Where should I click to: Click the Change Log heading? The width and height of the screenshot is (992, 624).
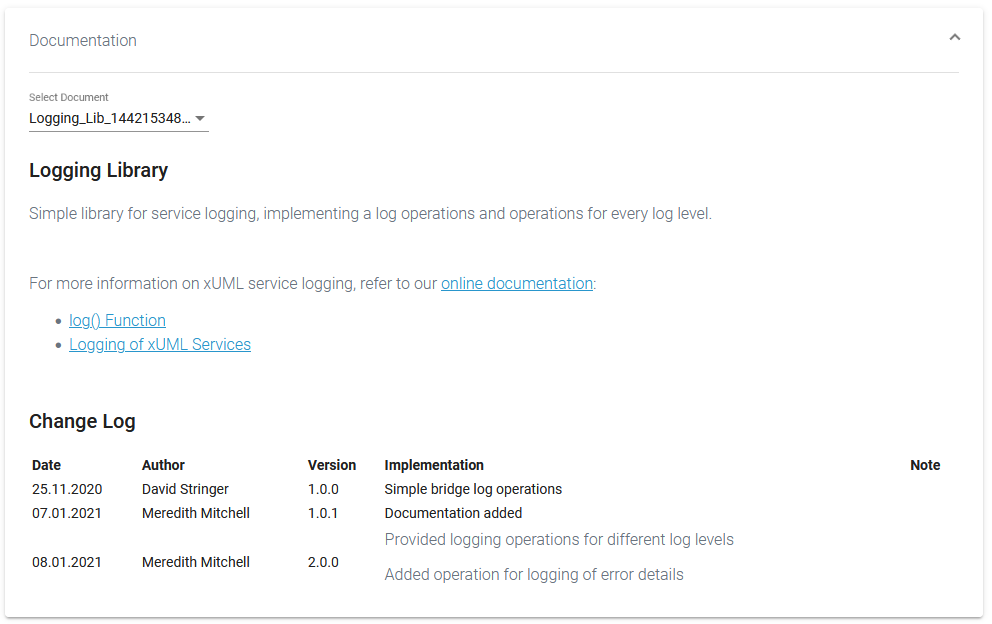click(x=82, y=421)
